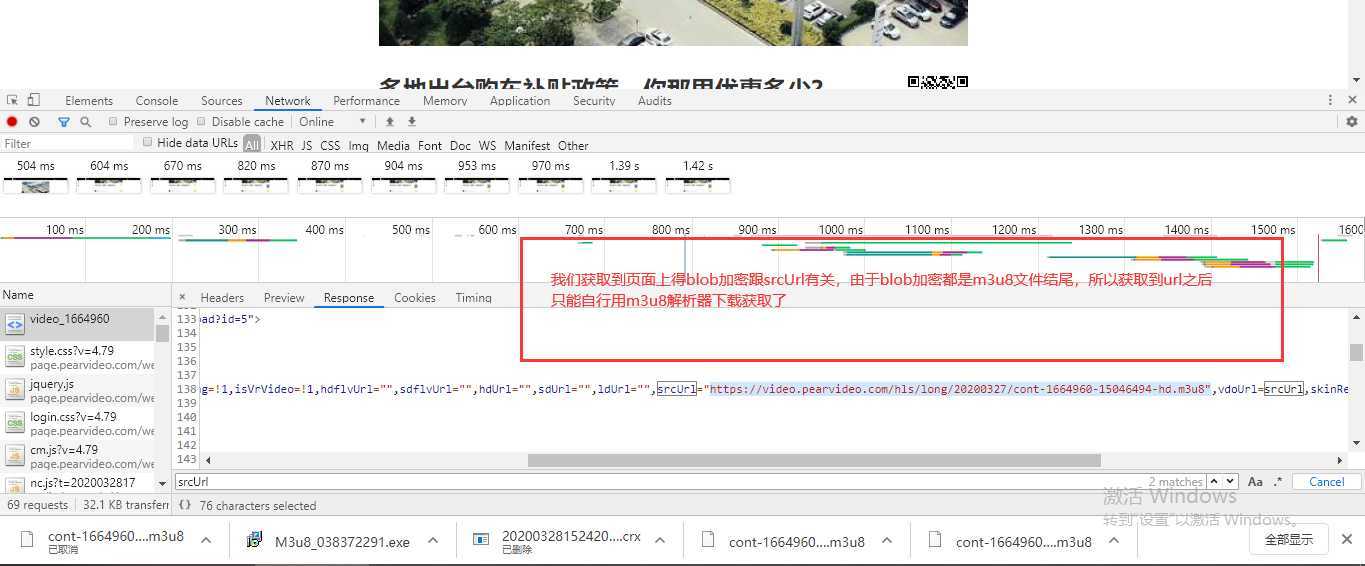Select the jquery.js request
The image size is (1365, 566).
pos(78,390)
